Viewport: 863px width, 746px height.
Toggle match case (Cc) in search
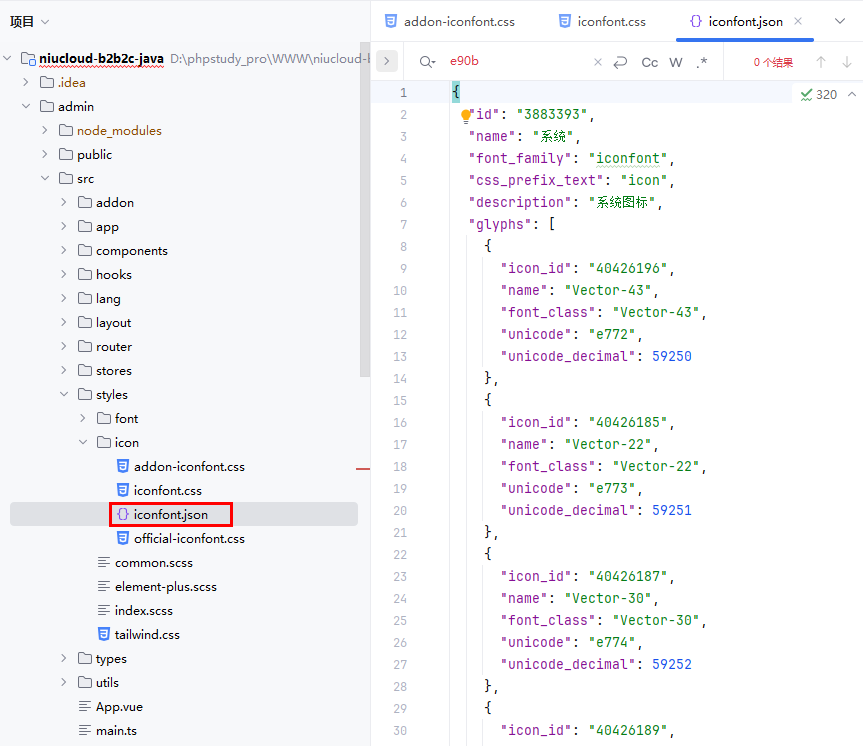click(x=649, y=62)
